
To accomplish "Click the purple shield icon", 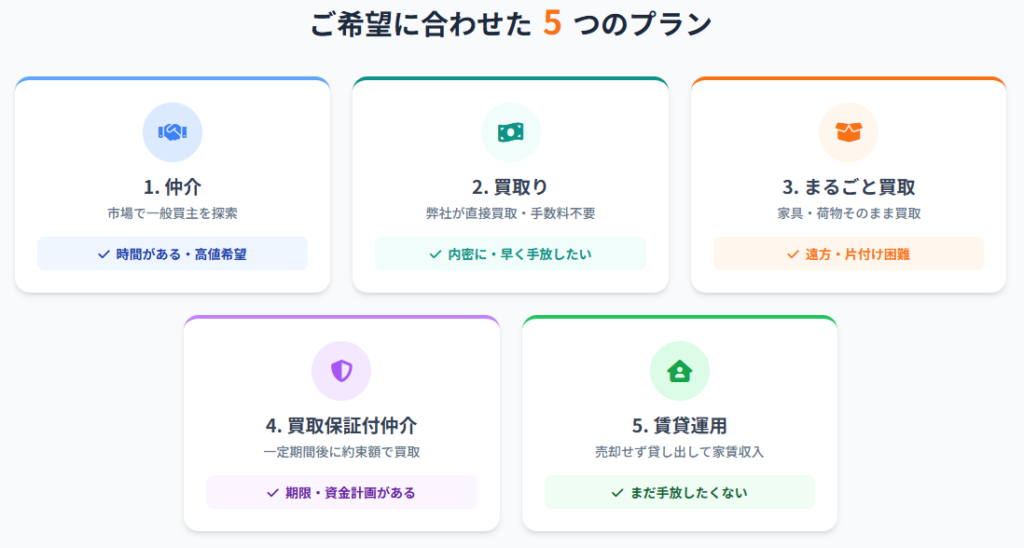I will click(342, 371).
